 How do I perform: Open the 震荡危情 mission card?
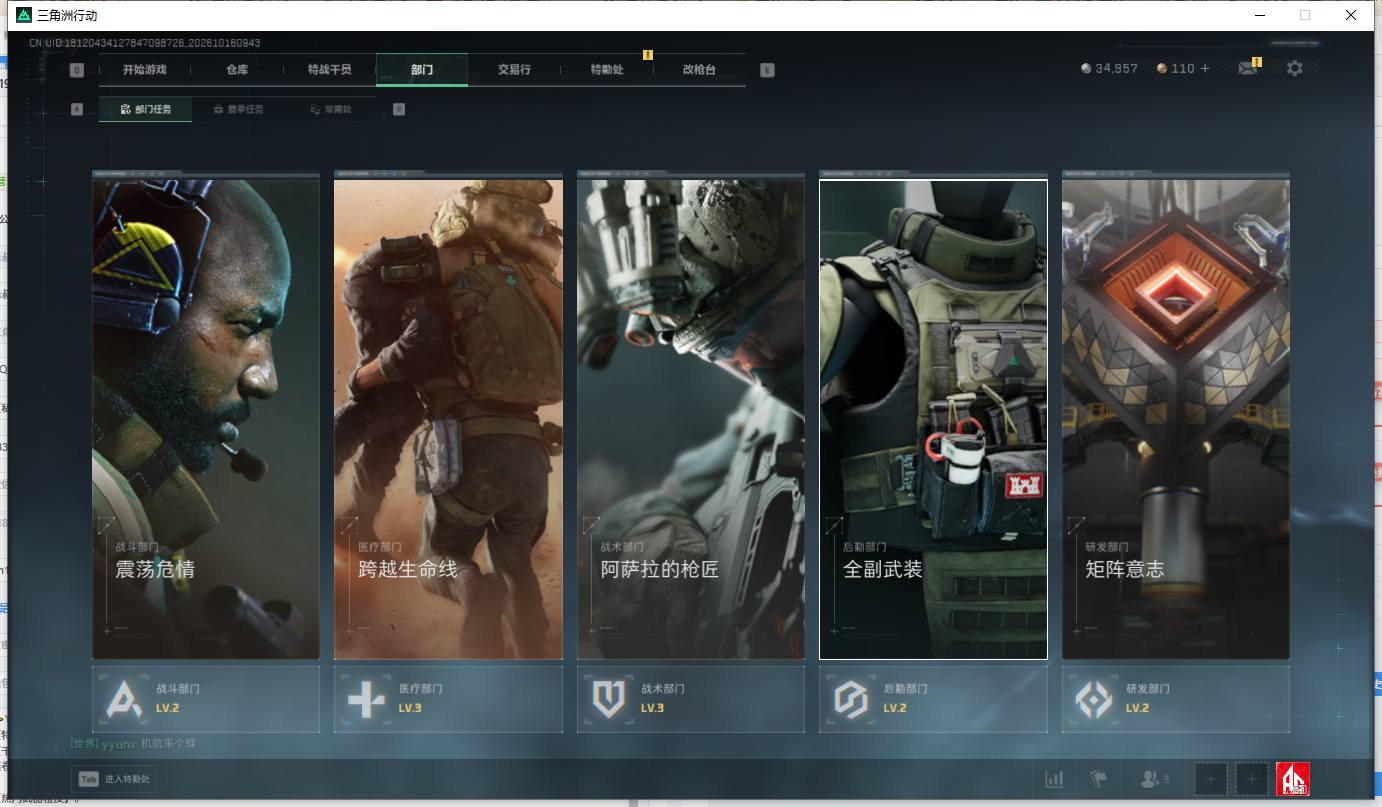click(206, 419)
